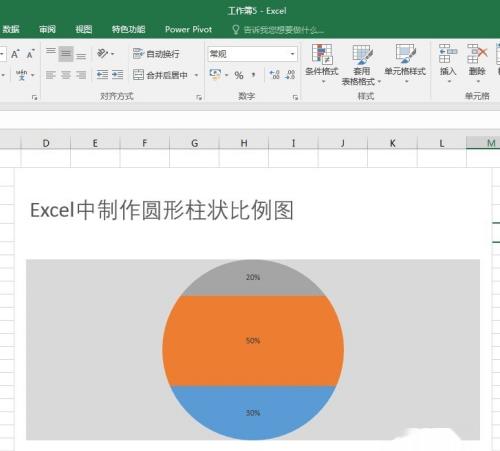The image size is (500, 451).
Task: Switch to the 审阅 ribbon tab
Action: [47, 29]
